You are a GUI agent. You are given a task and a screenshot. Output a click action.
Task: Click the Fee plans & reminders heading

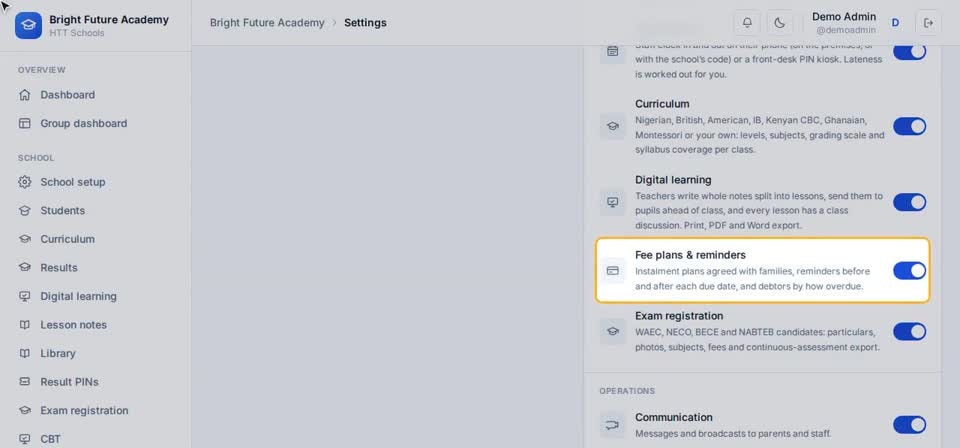(690, 255)
